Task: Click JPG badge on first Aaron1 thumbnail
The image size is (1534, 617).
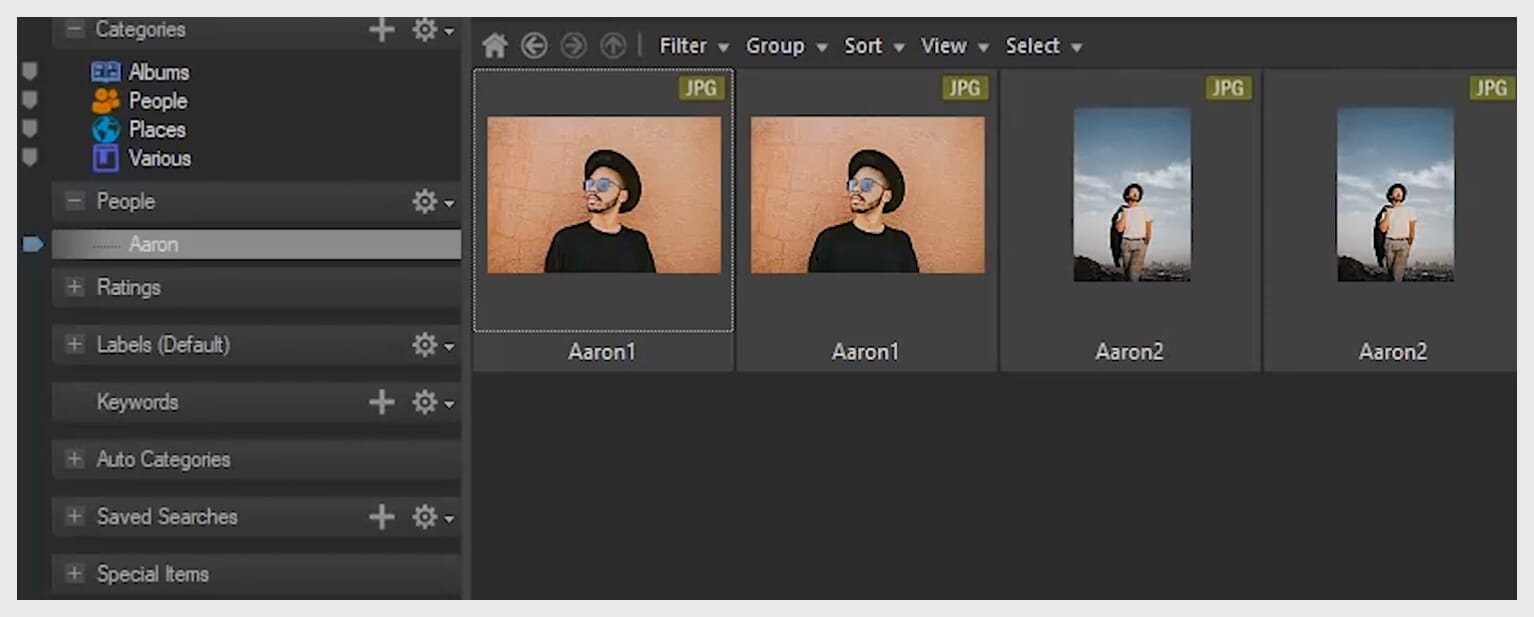Action: click(700, 88)
